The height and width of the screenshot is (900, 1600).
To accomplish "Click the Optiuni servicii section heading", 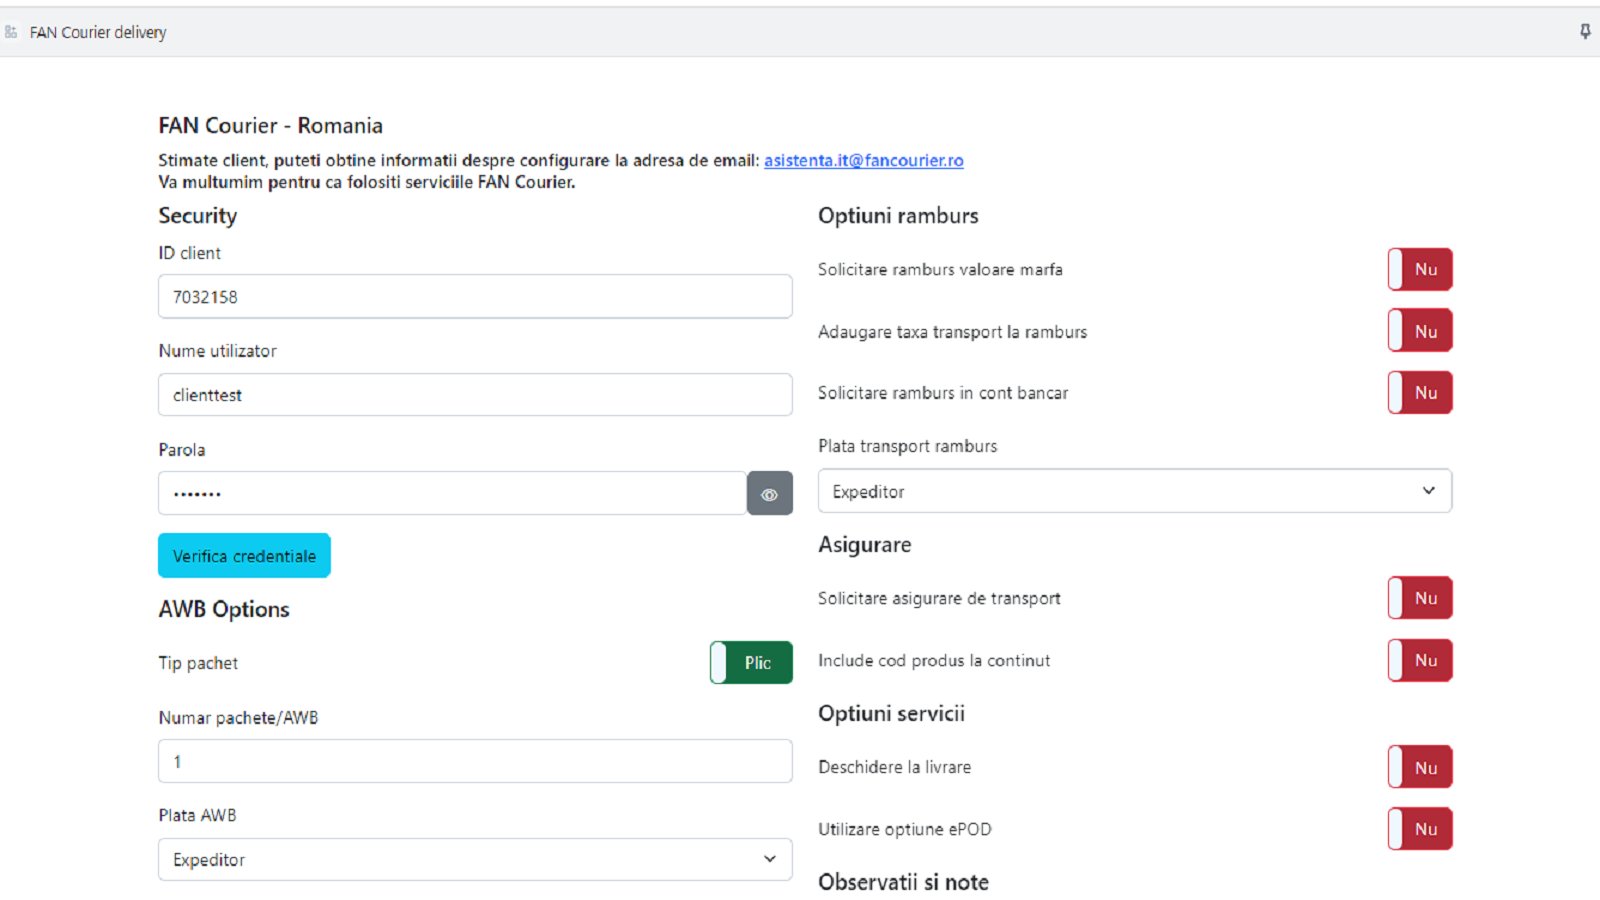I will tap(891, 714).
